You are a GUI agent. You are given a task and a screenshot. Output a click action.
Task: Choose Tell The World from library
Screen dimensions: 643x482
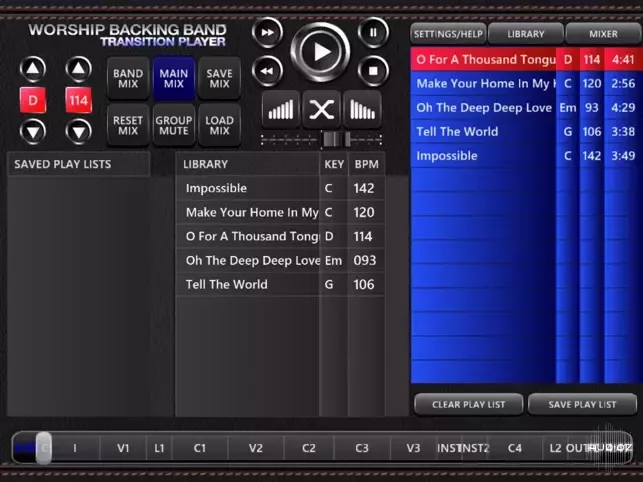pos(280,284)
